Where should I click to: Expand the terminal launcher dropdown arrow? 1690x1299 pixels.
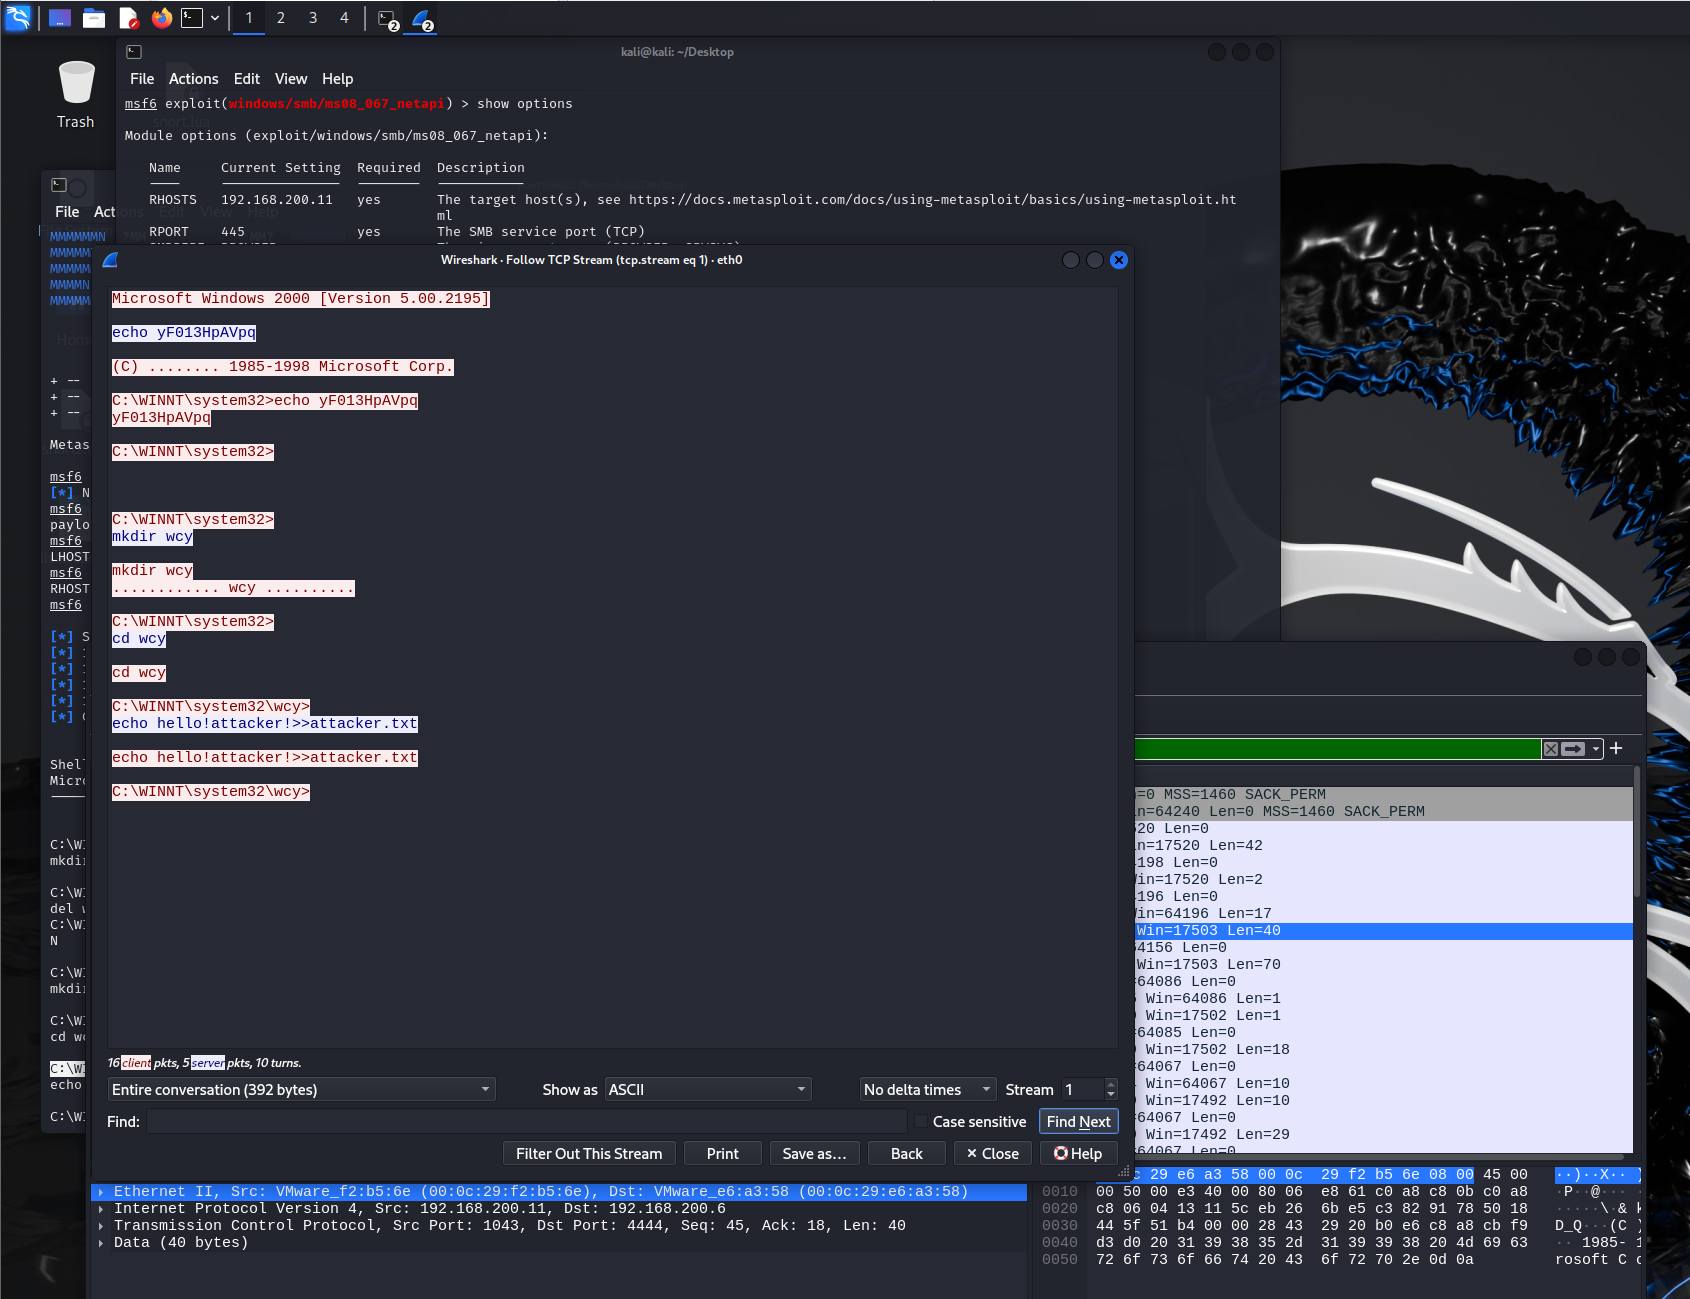pos(215,17)
